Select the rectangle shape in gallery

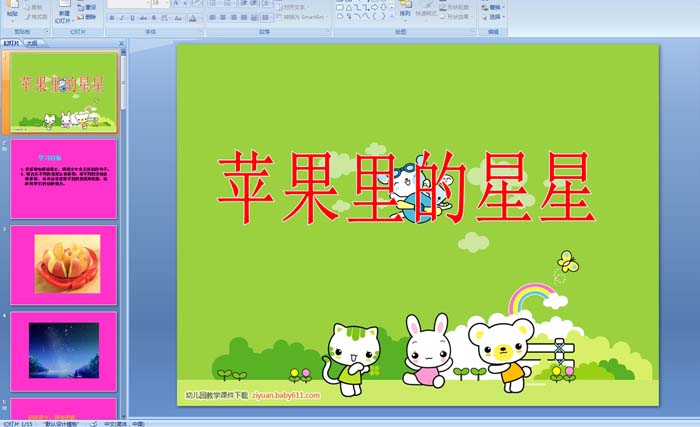tap(340, 8)
